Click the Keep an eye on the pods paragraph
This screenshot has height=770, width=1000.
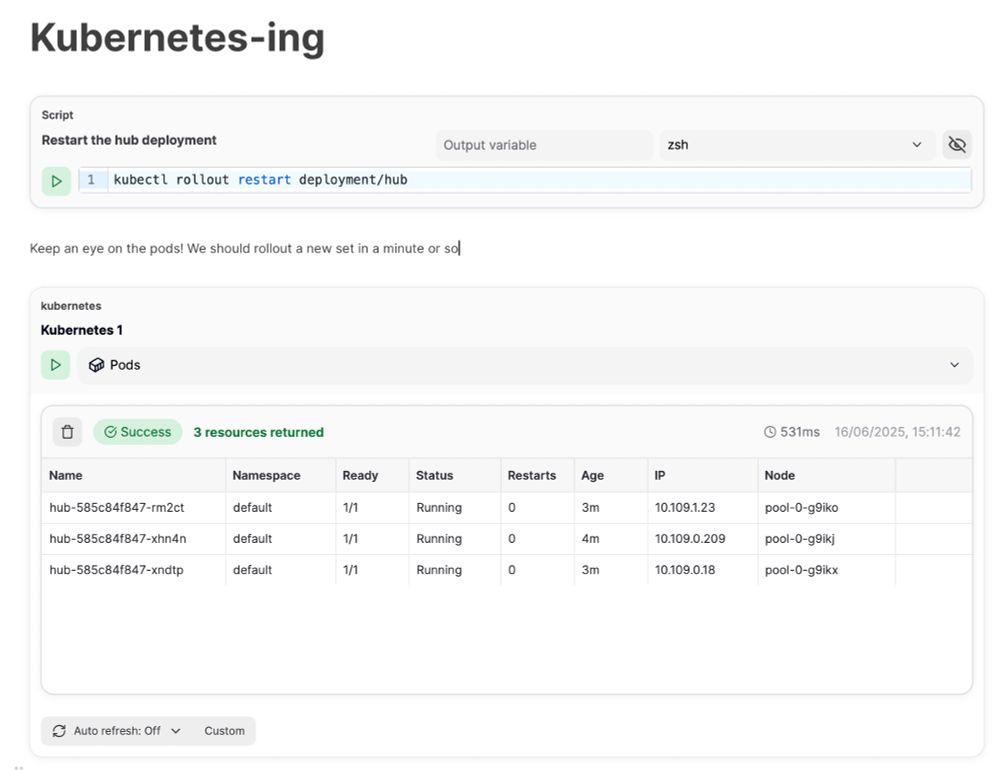(244, 248)
